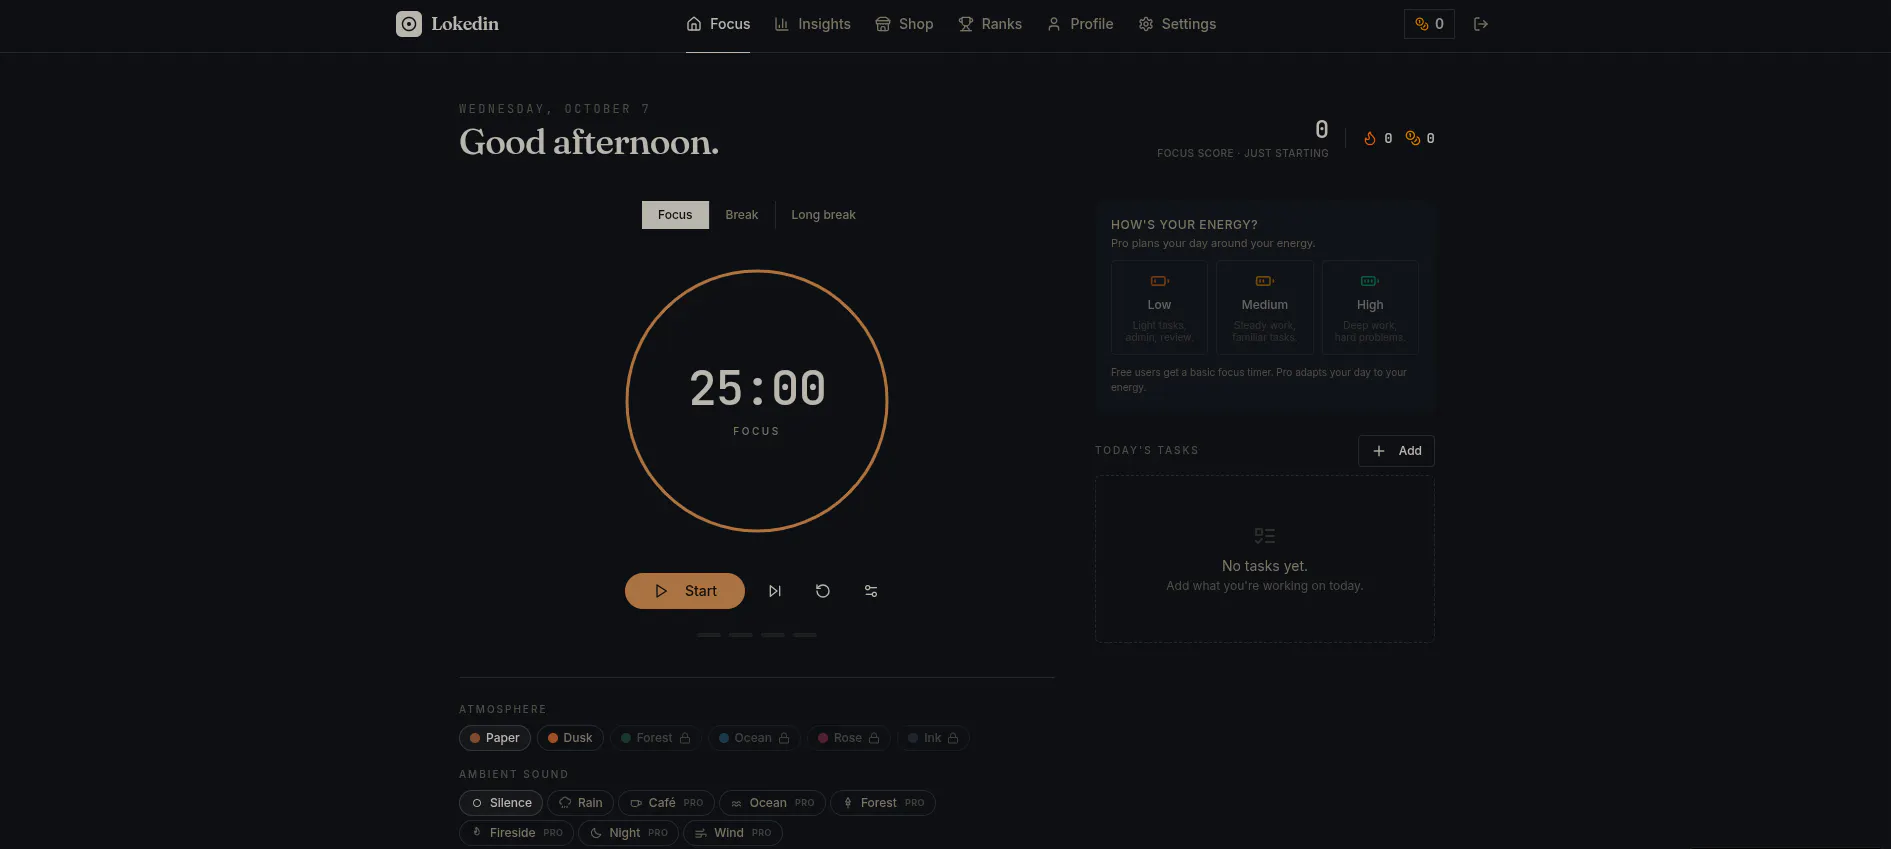Select the Focus timer mode
Viewport: 1891px width, 849px height.
point(675,215)
